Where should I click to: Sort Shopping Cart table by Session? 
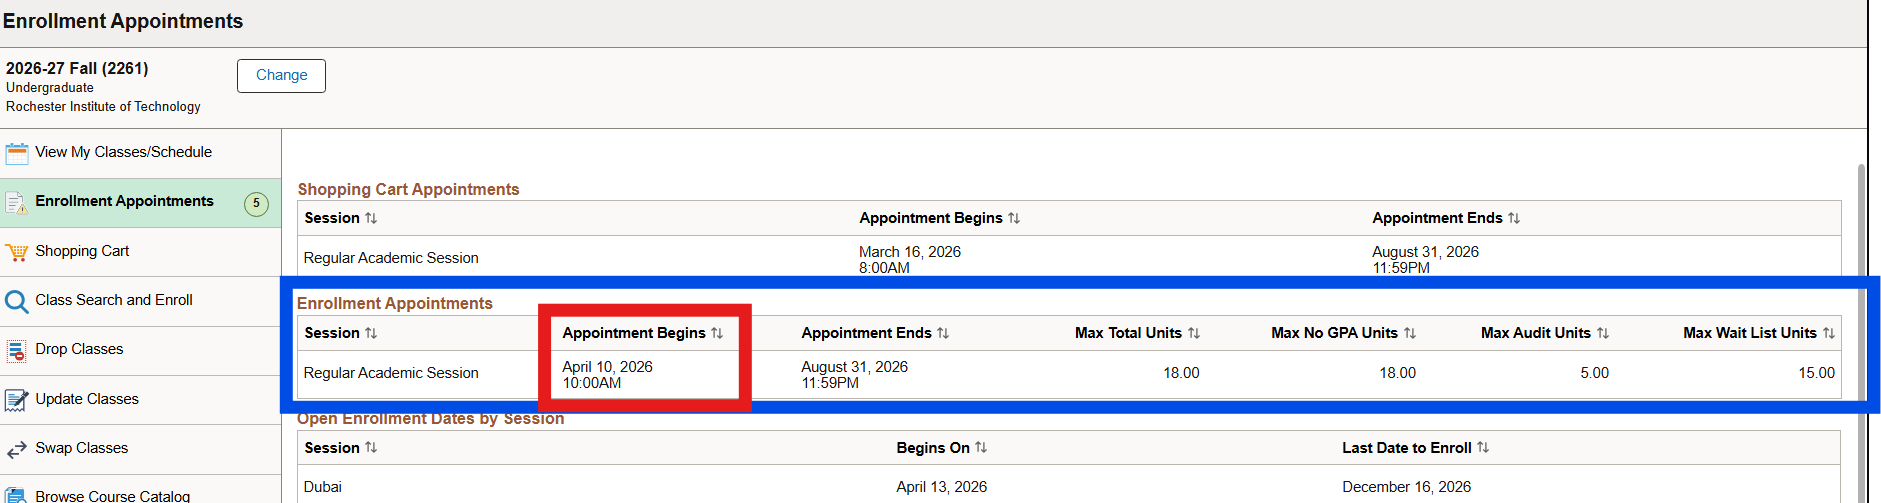(371, 218)
